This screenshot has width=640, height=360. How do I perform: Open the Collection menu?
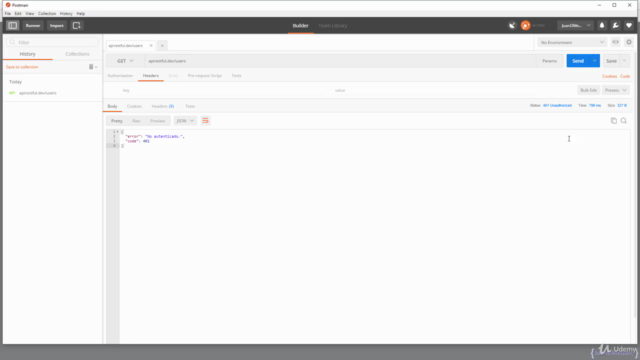pos(47,13)
